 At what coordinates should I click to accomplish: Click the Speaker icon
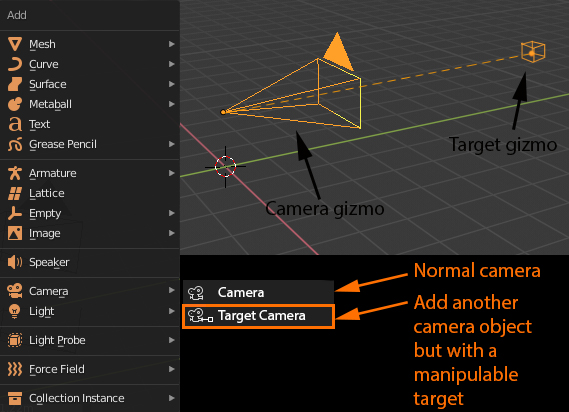click(x=15, y=262)
